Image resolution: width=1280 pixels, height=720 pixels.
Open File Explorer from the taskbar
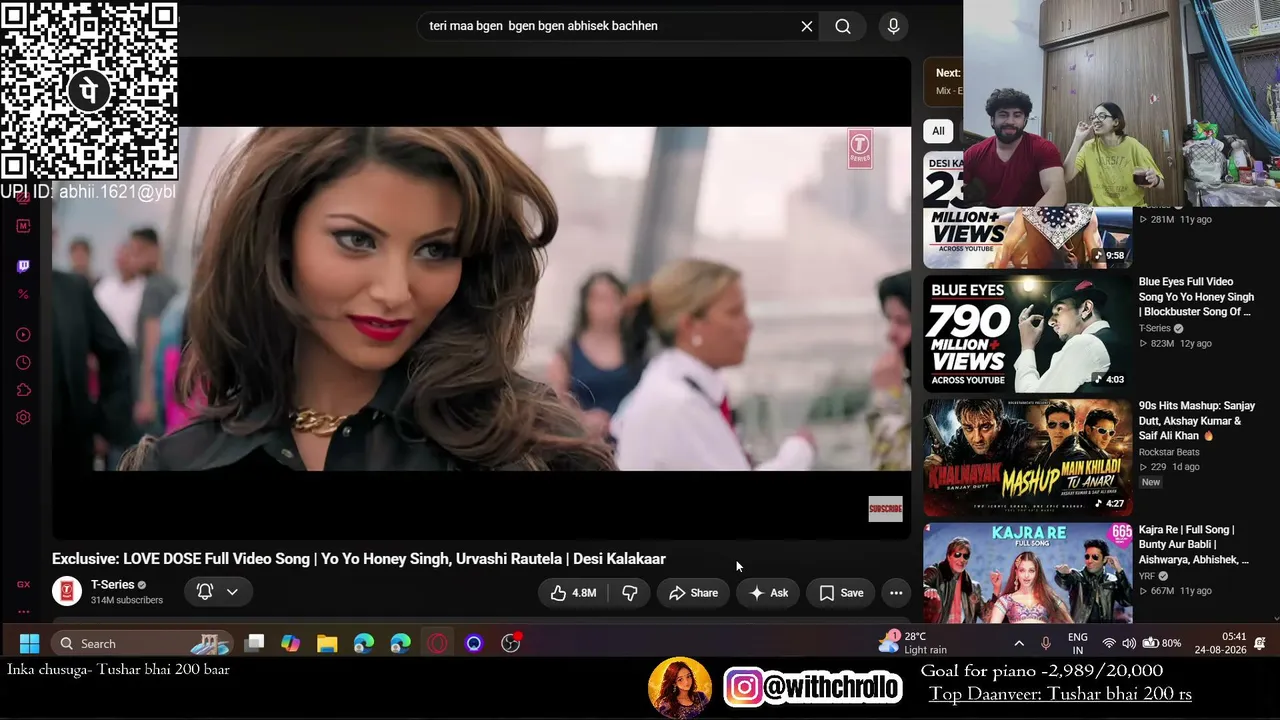coord(327,643)
